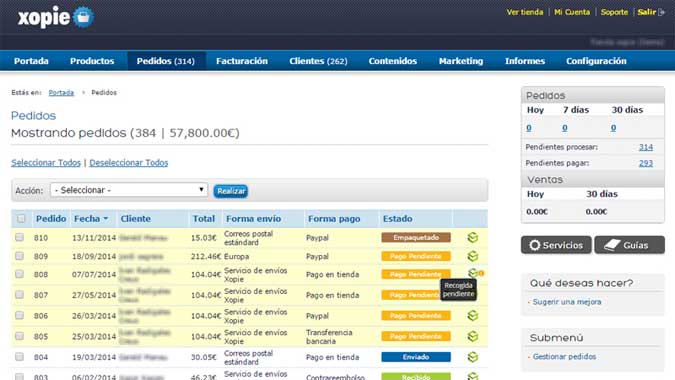675x380 pixels.
Task: Click Seleccionar Todos link
Action: (x=46, y=163)
